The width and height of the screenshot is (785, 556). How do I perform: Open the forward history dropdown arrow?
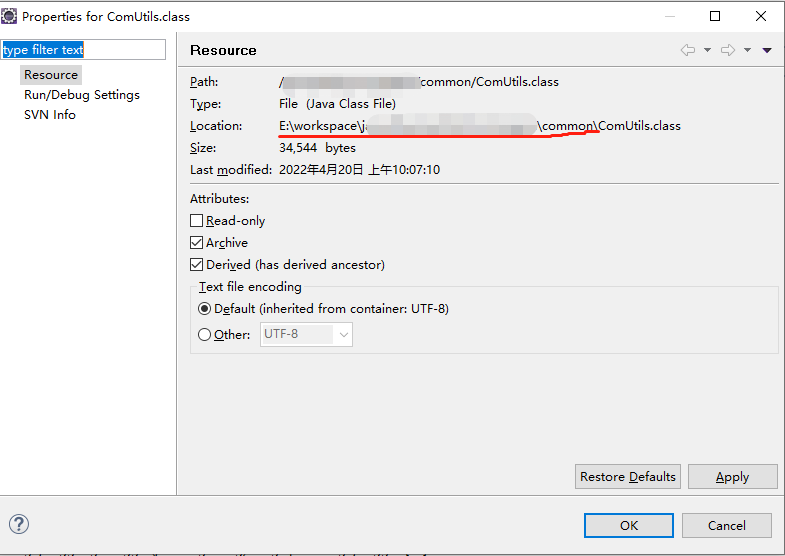pos(747,50)
